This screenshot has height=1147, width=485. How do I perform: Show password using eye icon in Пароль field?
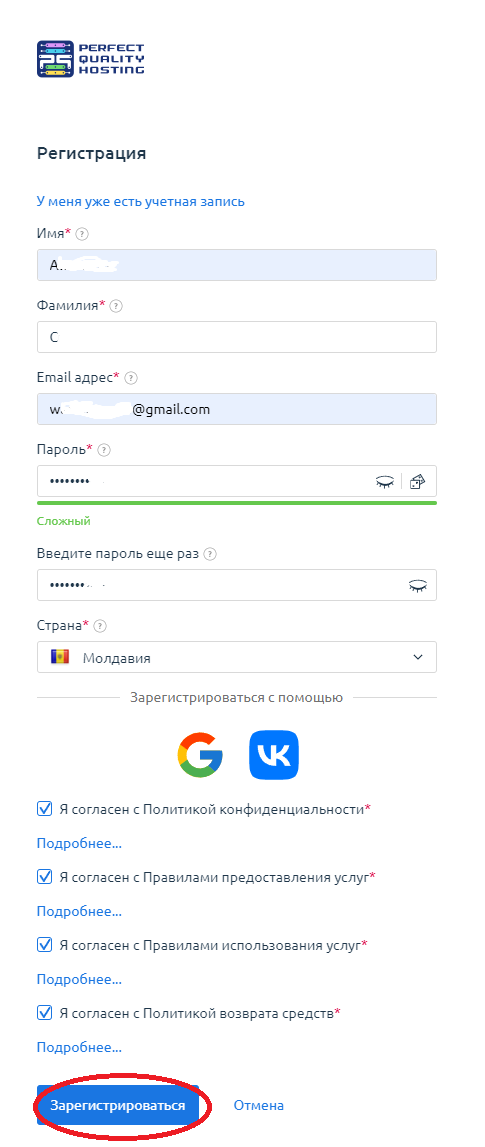pos(385,481)
